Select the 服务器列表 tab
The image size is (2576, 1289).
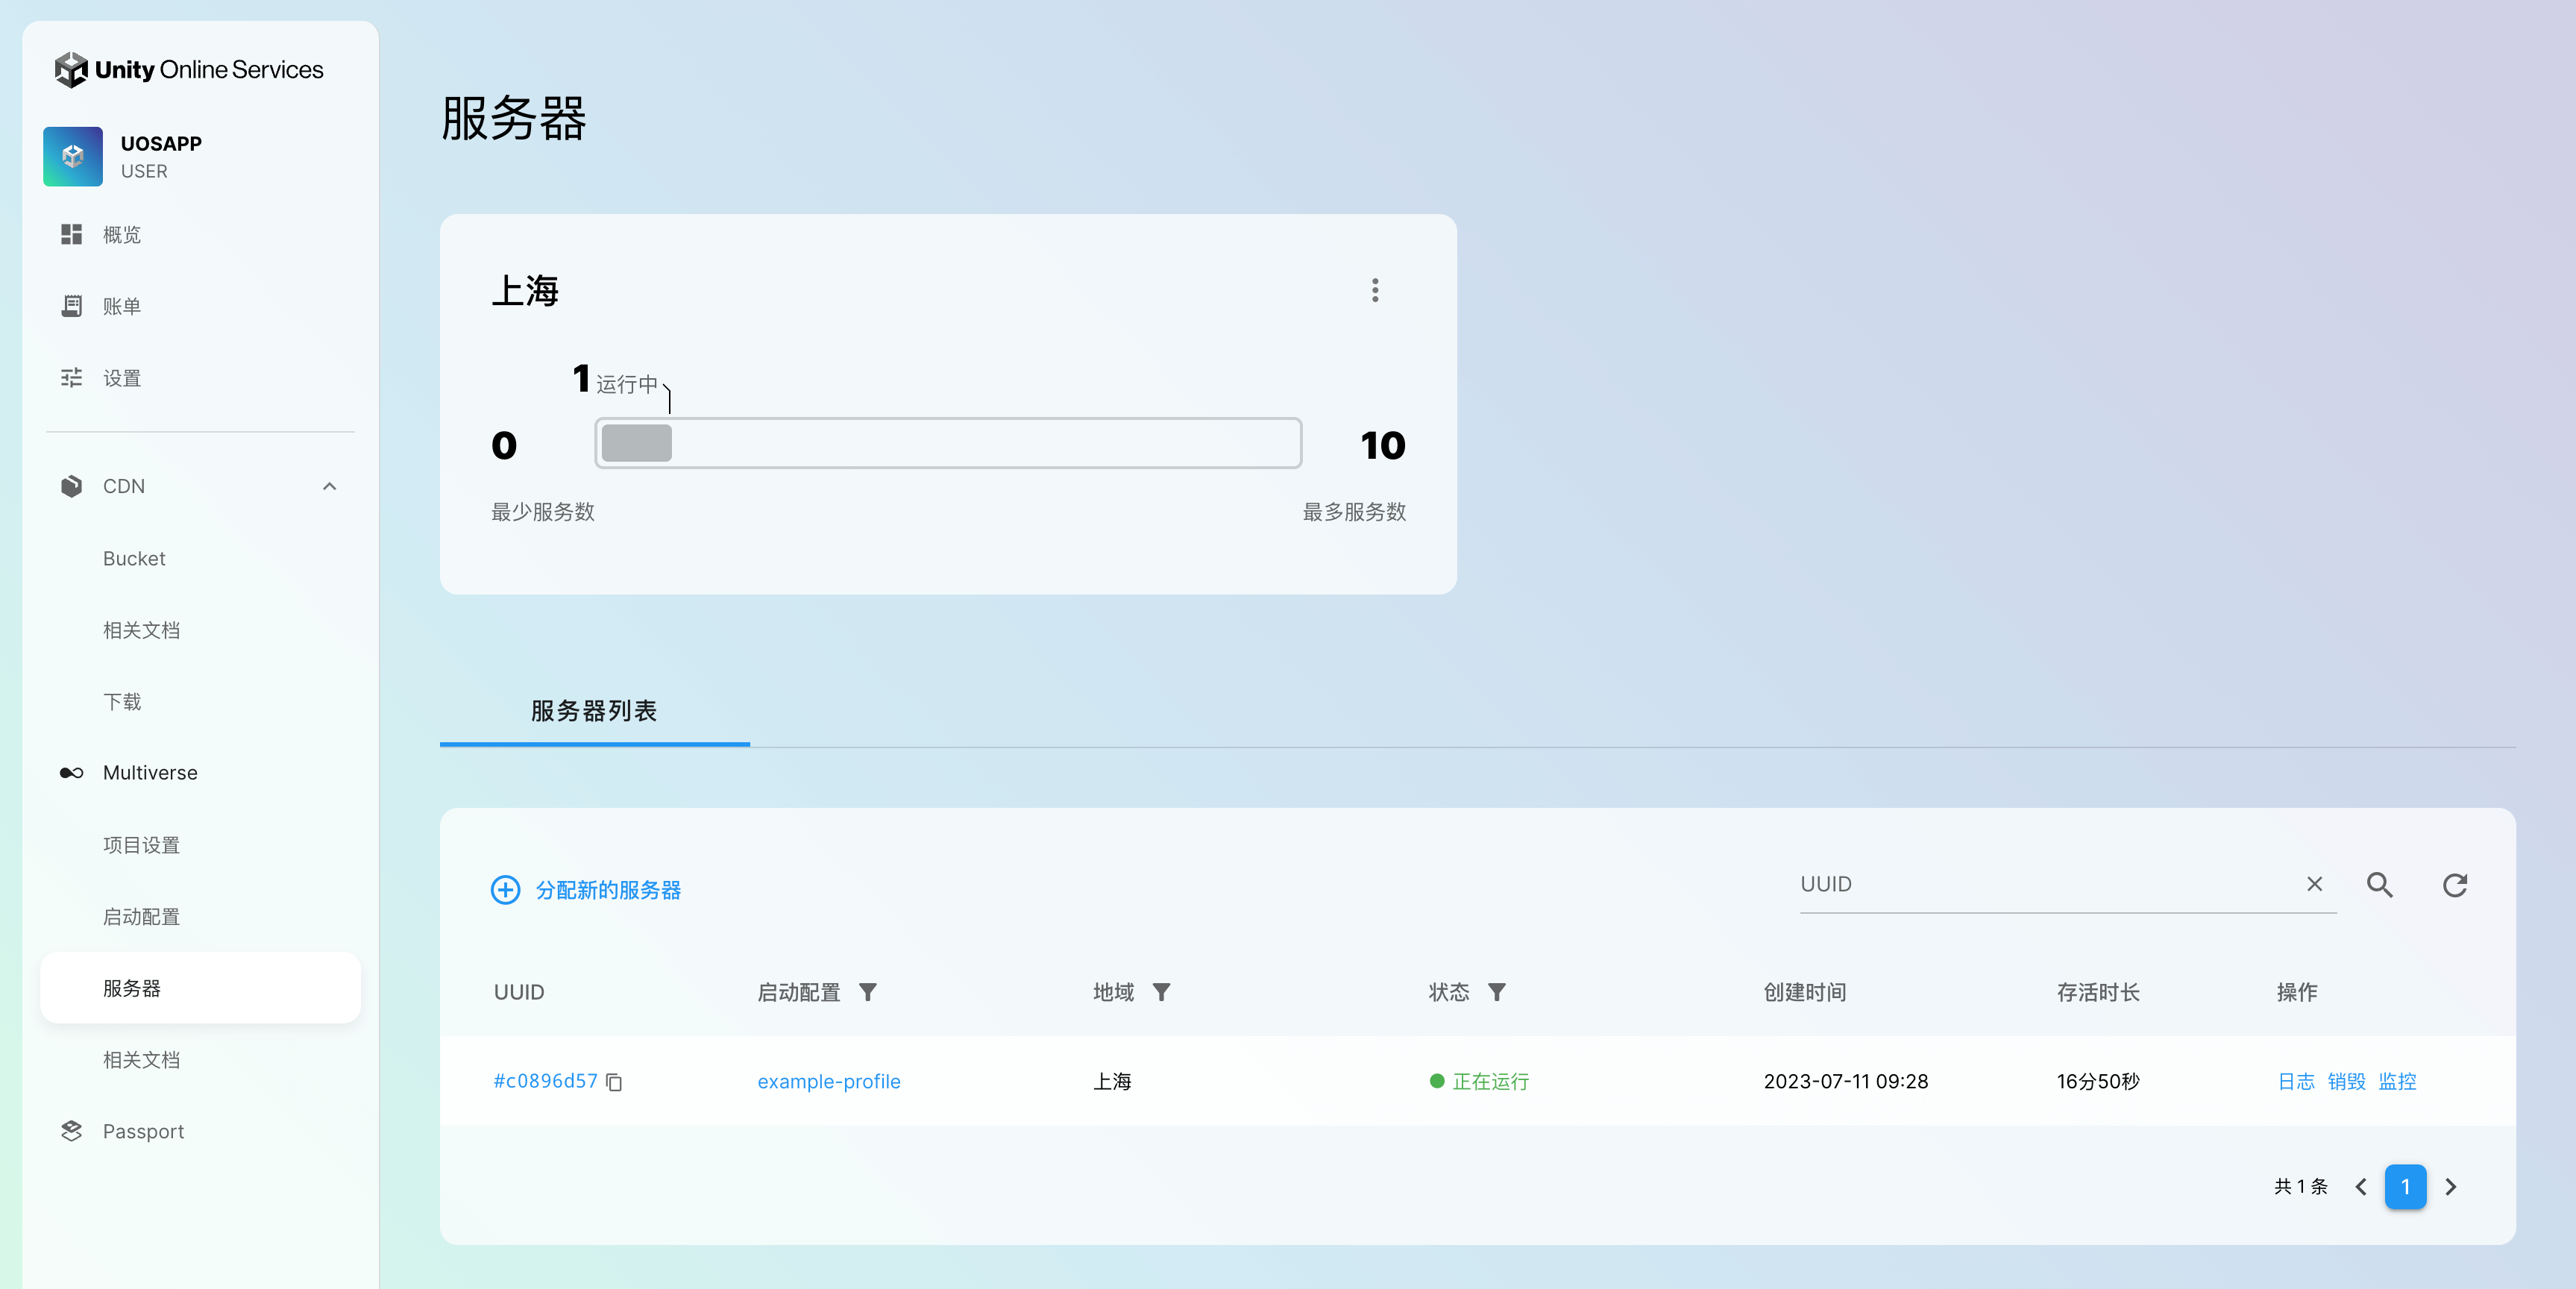point(594,711)
